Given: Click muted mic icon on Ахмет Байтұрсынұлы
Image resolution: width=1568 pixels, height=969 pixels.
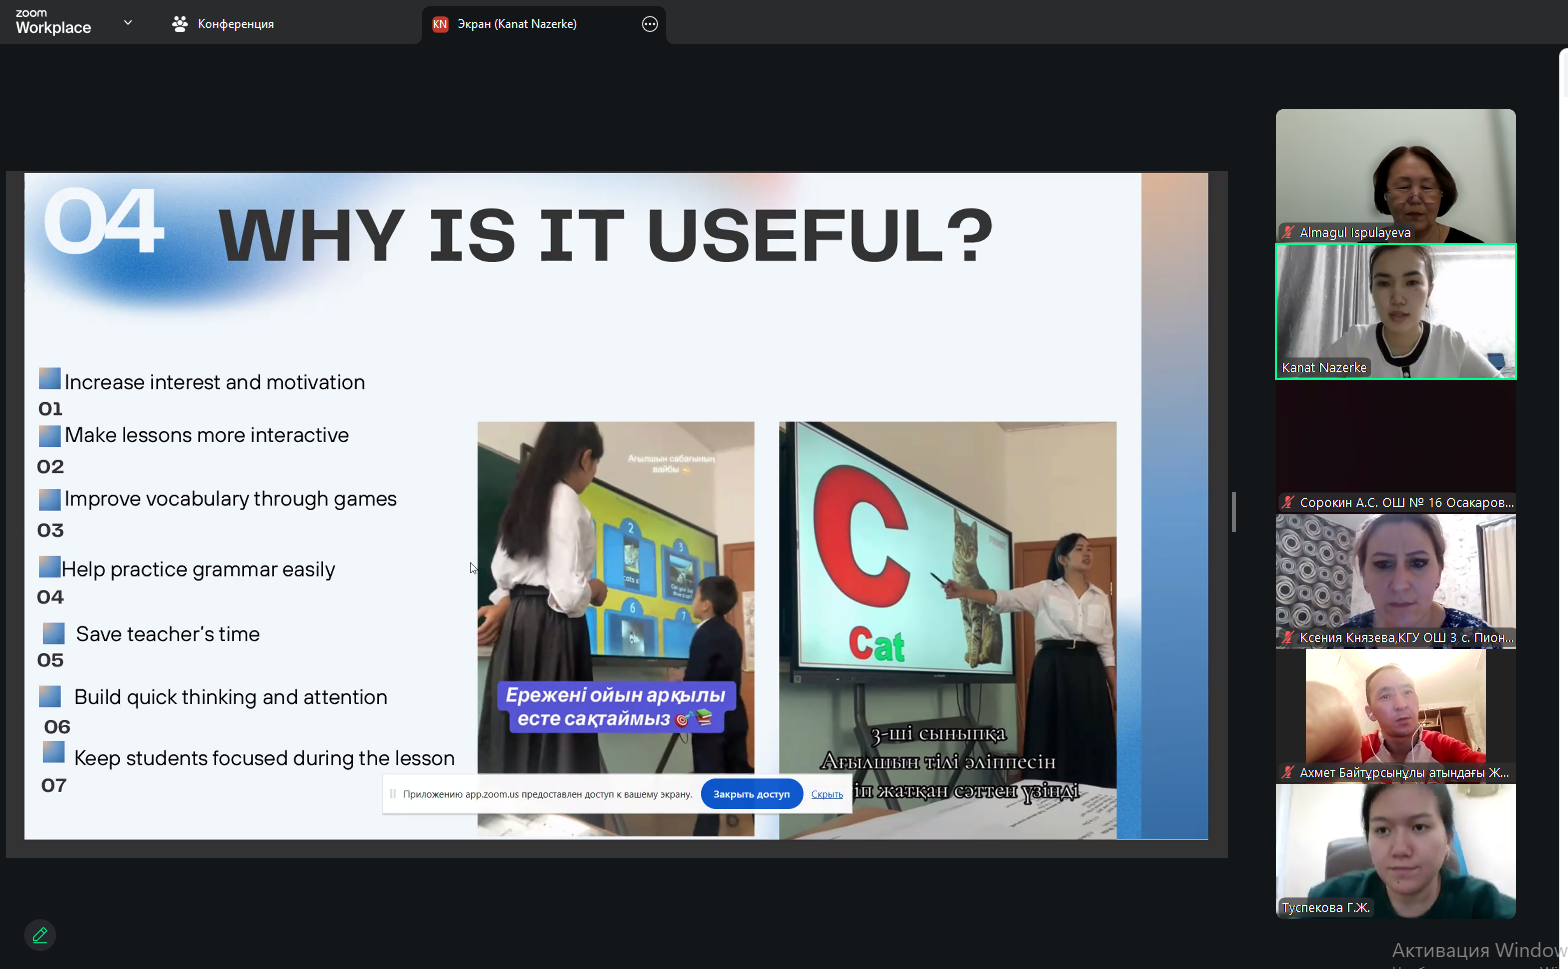Looking at the screenshot, I should [1289, 772].
